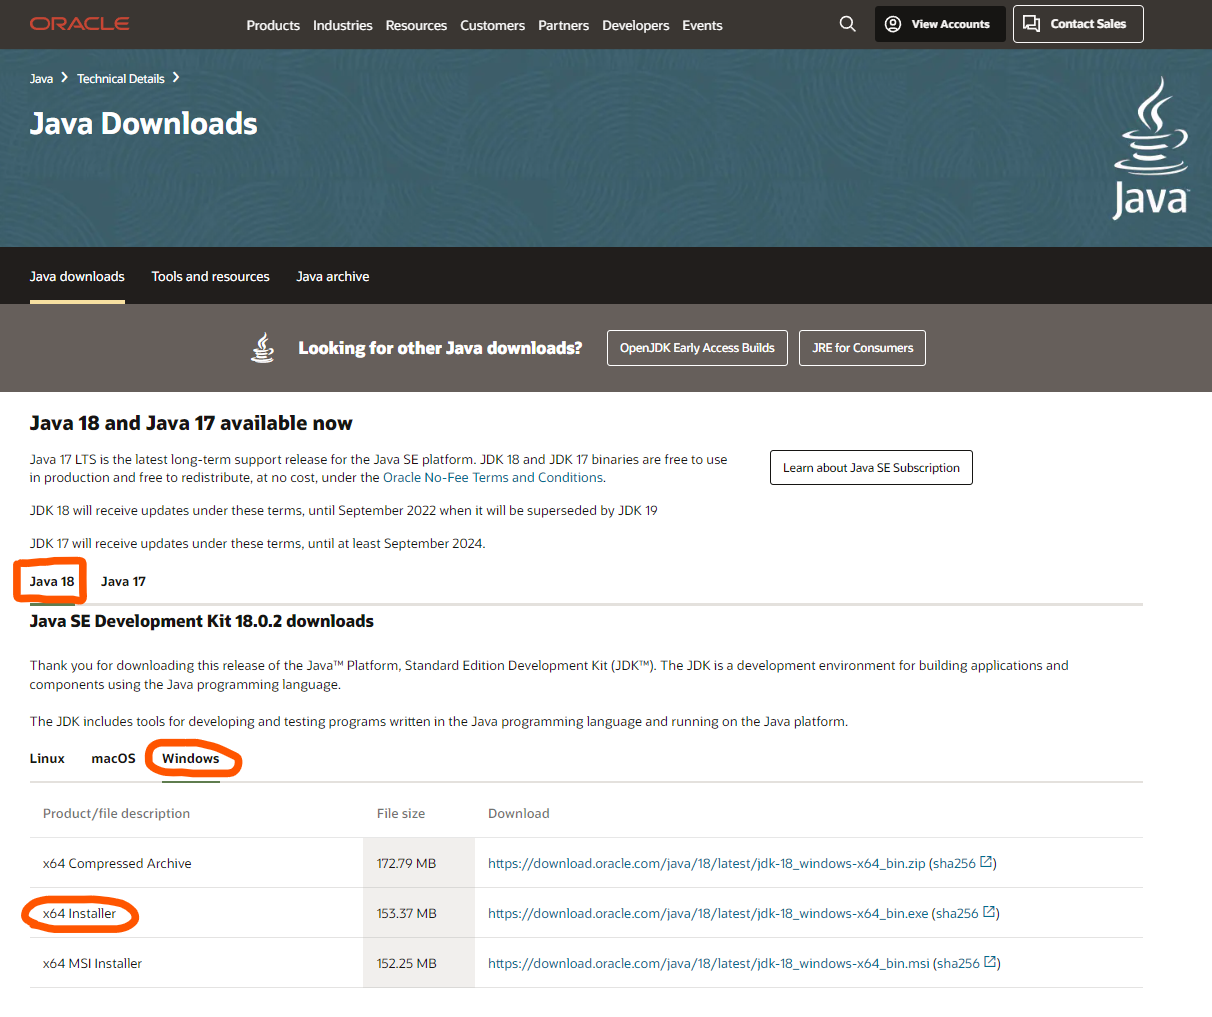Image resolution: width=1212 pixels, height=1017 pixels.
Task: Expand the Products menu
Action: (x=273, y=25)
